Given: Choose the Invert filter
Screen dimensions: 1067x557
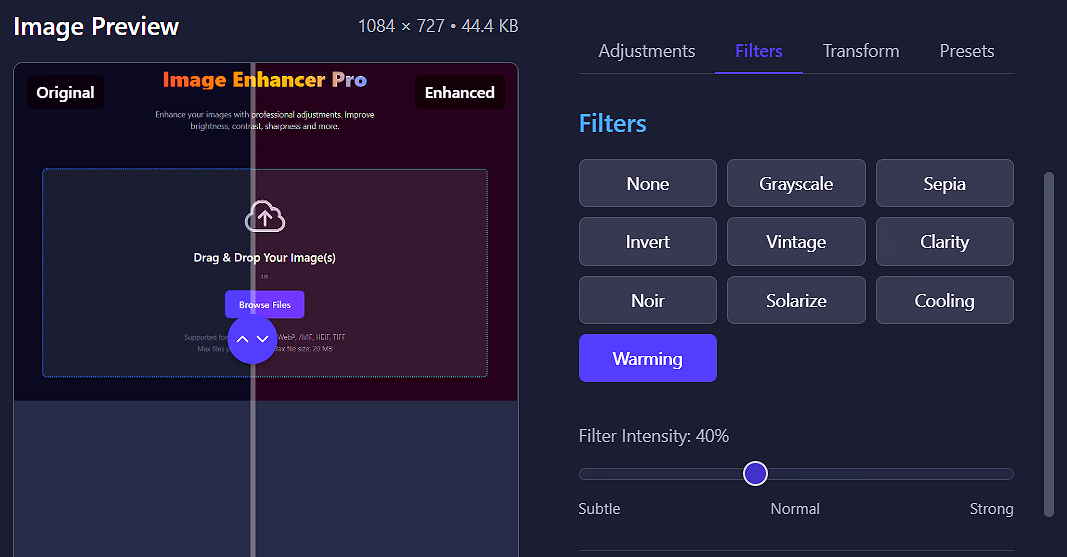Looking at the screenshot, I should 647,241.
